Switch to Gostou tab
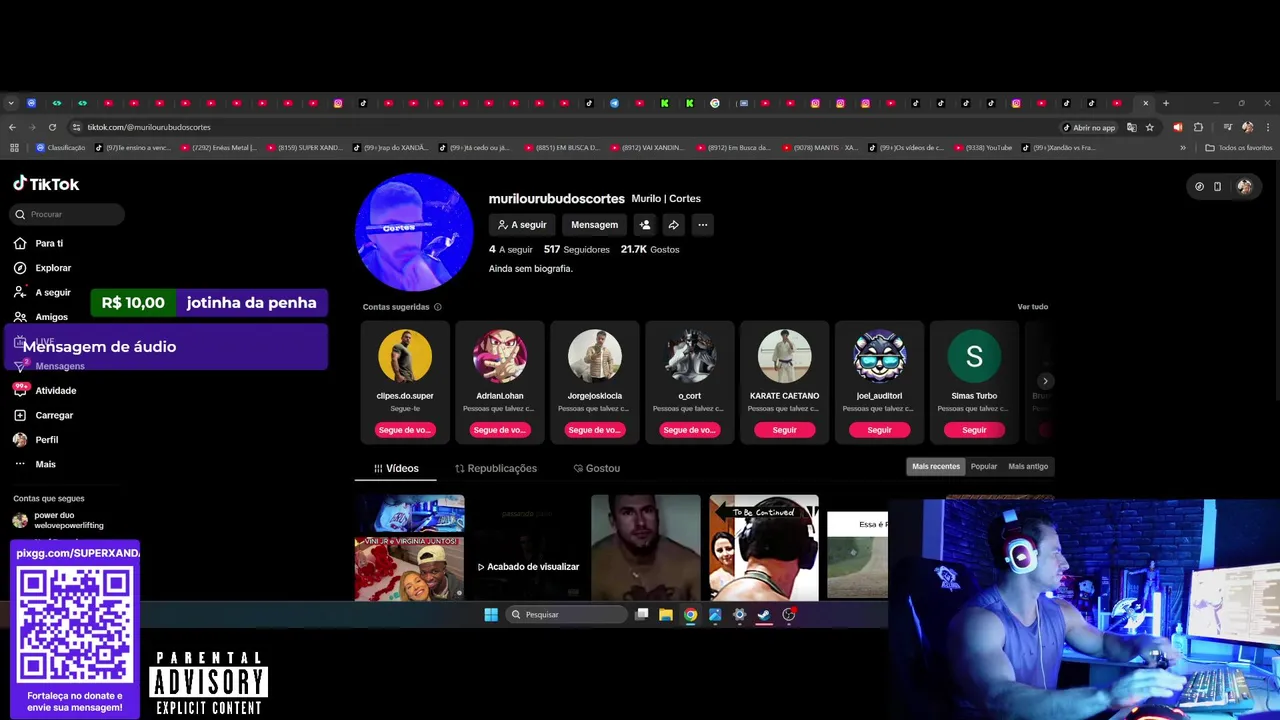 [x=597, y=468]
